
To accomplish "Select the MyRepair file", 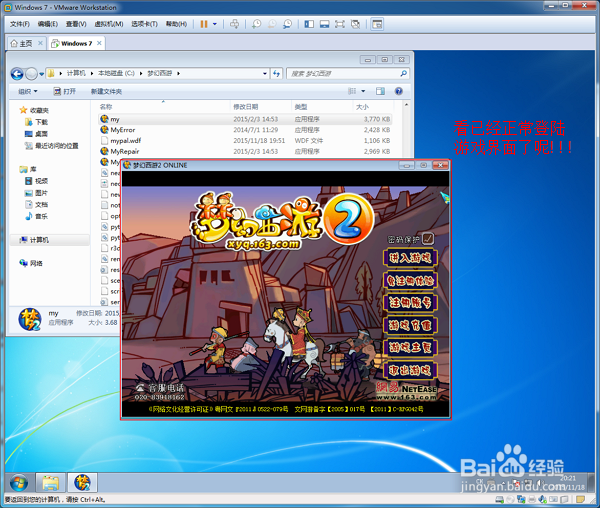I will [245, 151].
